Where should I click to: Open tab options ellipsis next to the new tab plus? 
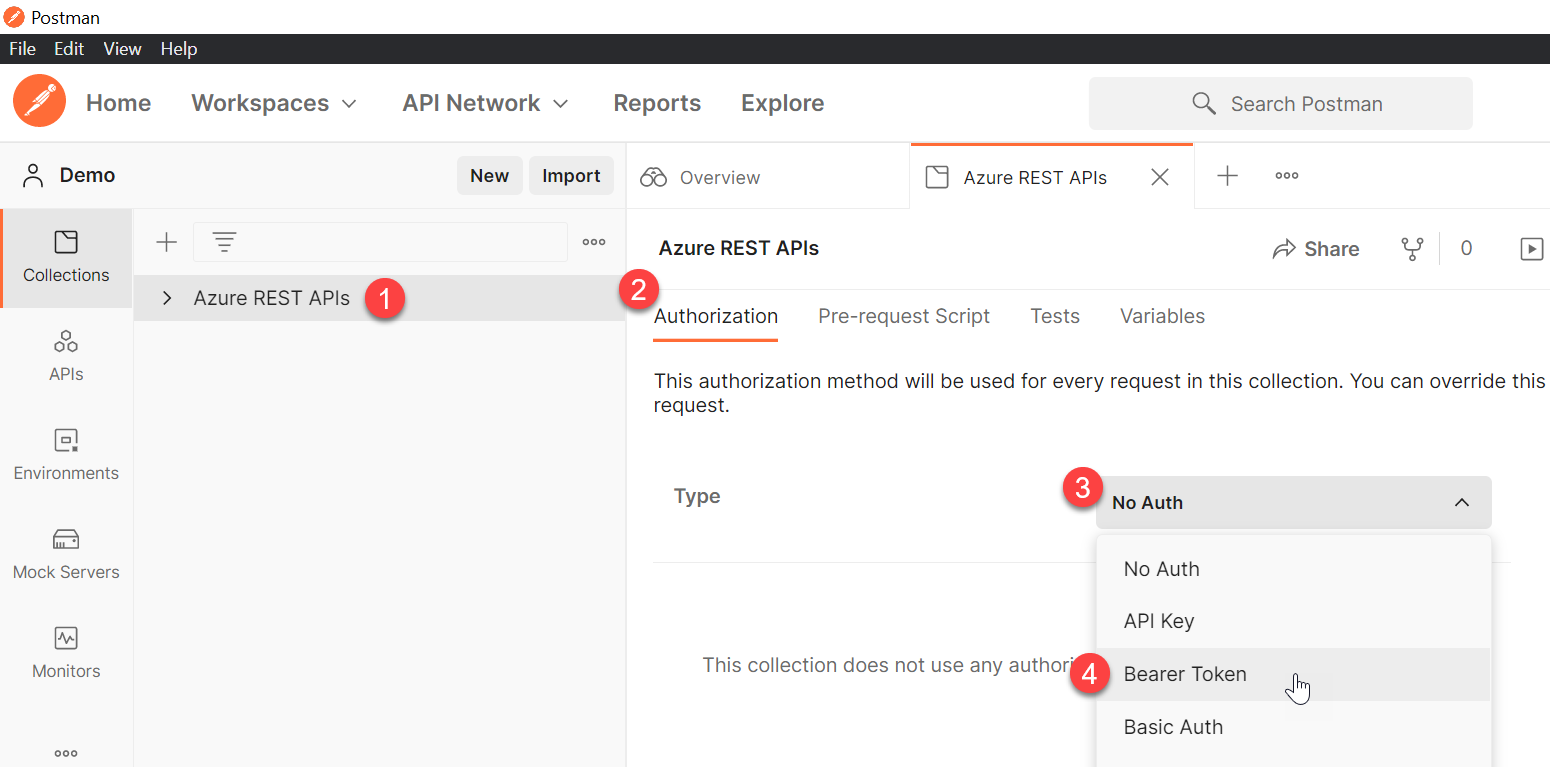coord(1287,176)
